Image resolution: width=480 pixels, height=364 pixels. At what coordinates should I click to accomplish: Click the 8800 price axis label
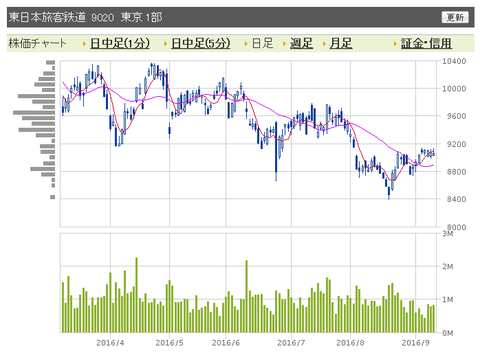coord(456,172)
